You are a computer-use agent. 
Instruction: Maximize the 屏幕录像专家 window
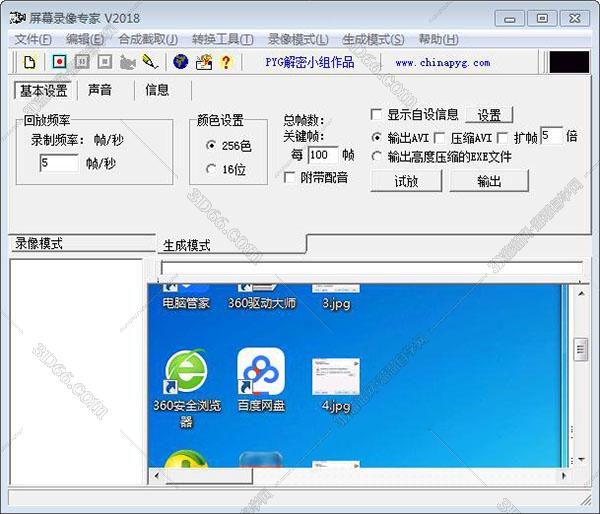click(542, 18)
